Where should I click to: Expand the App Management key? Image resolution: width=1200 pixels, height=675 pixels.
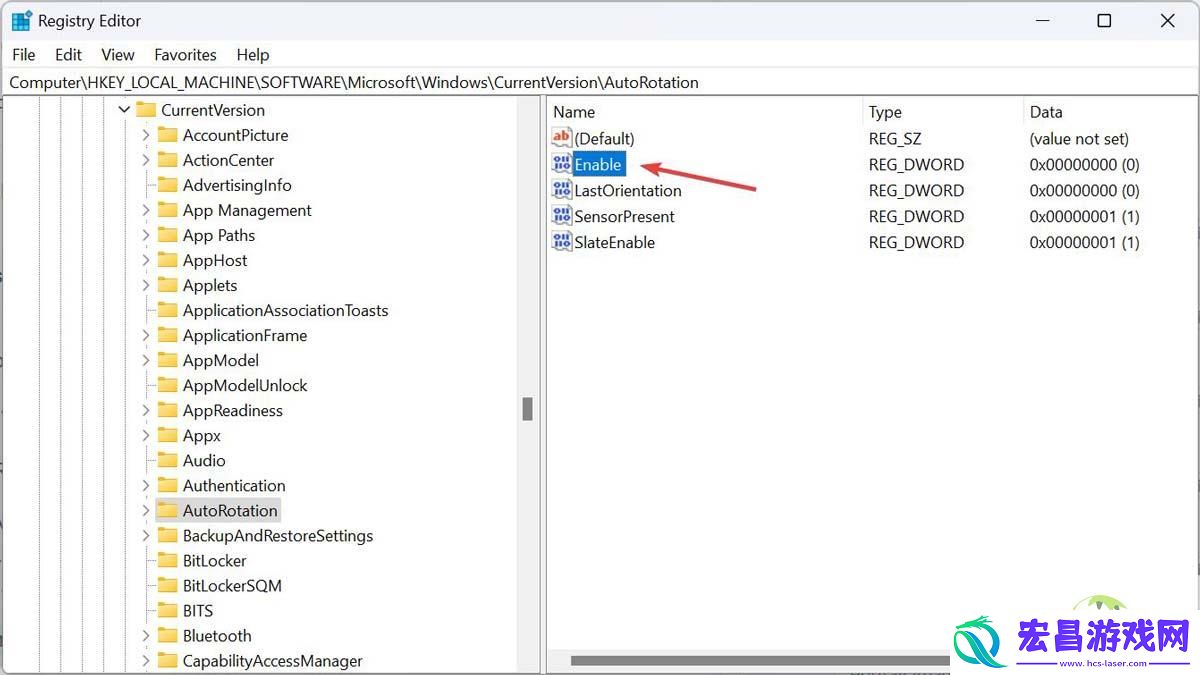[x=146, y=210]
